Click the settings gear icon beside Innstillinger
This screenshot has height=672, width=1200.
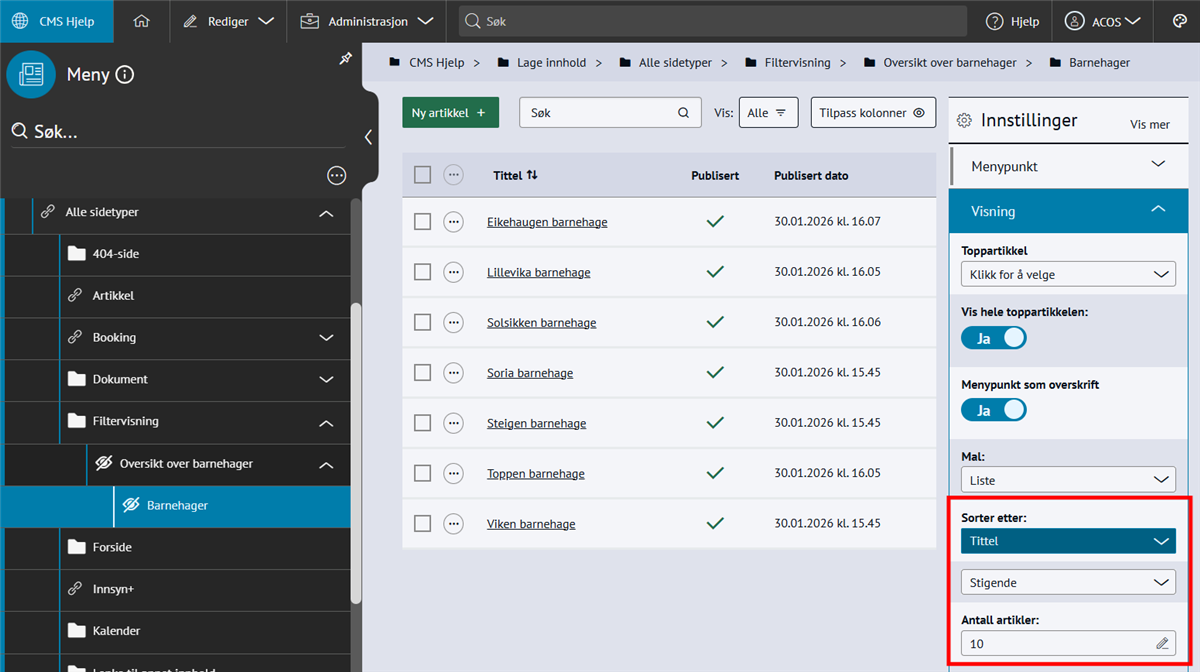coord(964,121)
